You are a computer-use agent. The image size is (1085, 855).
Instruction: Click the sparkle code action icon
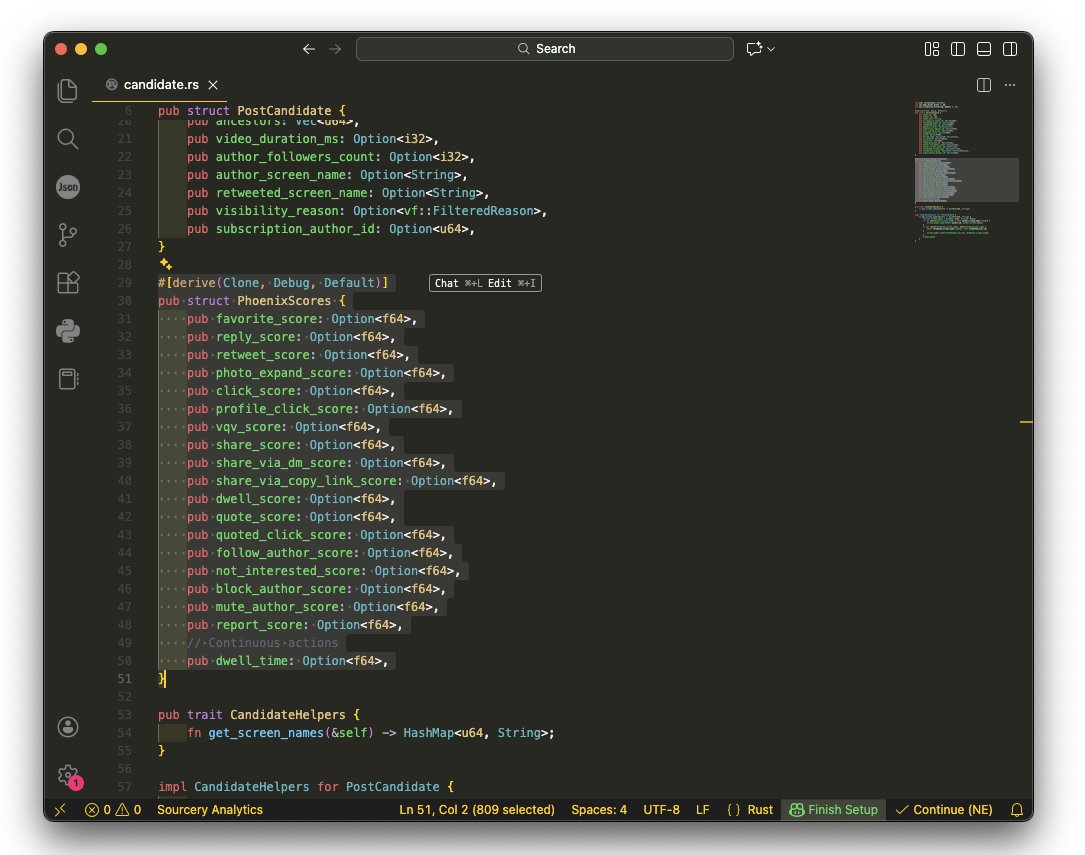pyautogui.click(x=166, y=264)
